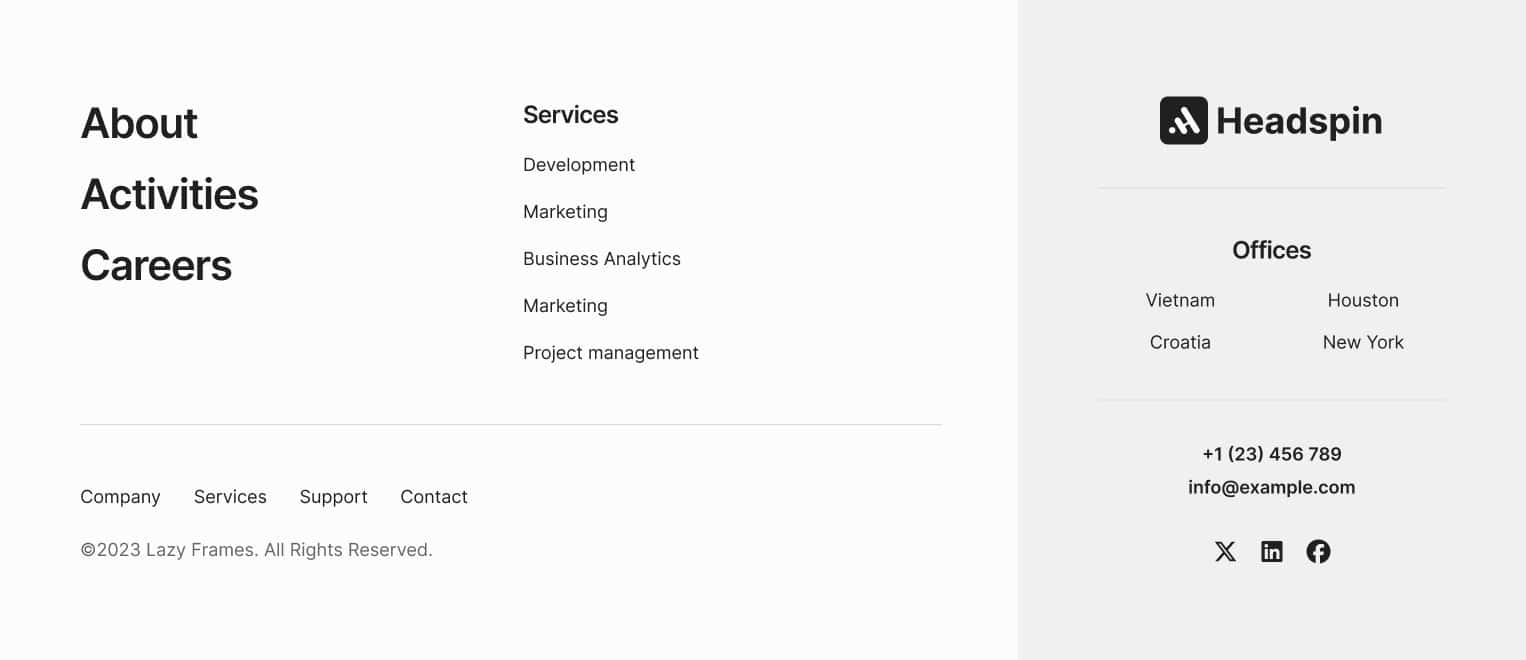Screen dimensions: 1526x660
Task: Open the X (Twitter) social icon
Action: (x=1225, y=551)
